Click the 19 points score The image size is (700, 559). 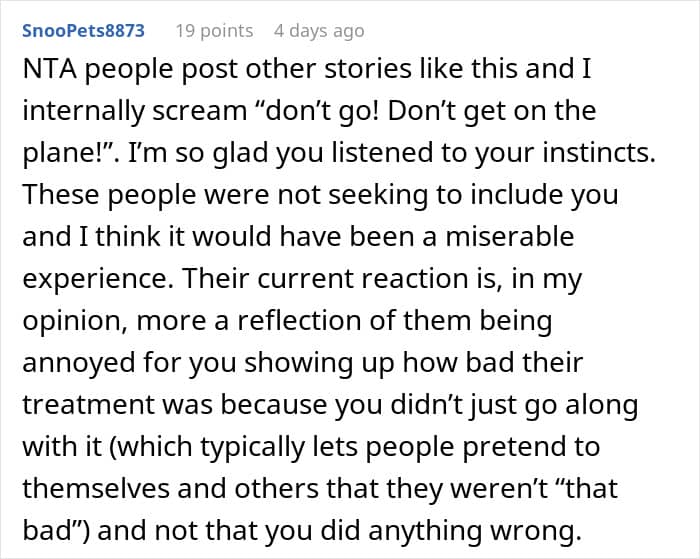click(214, 30)
